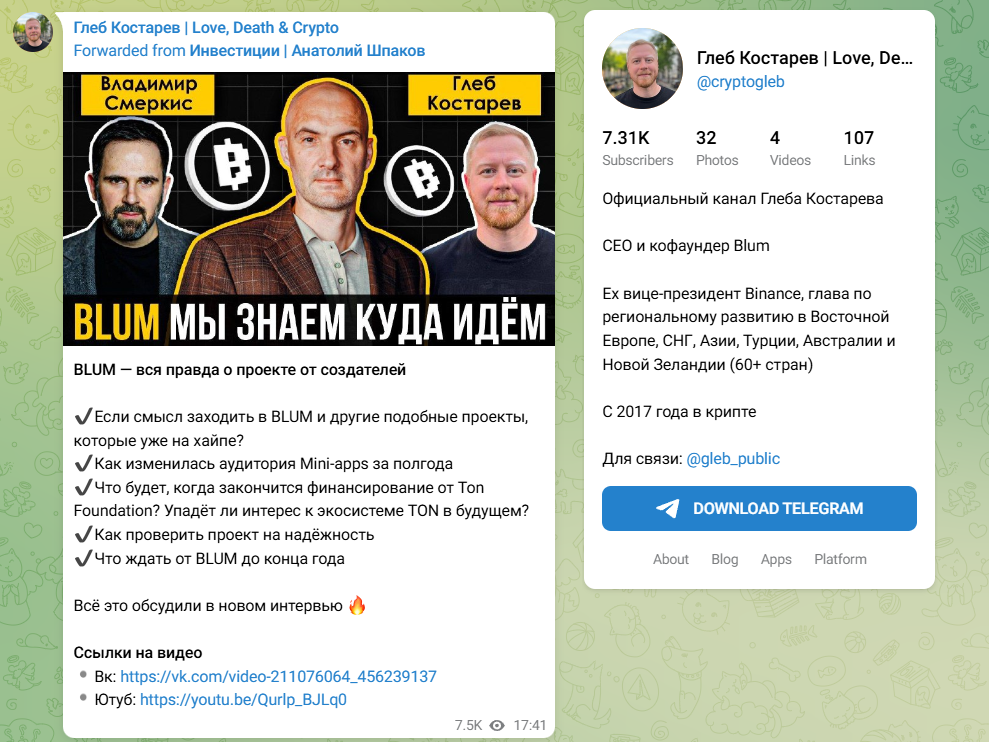Open the VK video link
The width and height of the screenshot is (989, 742).
[278, 676]
